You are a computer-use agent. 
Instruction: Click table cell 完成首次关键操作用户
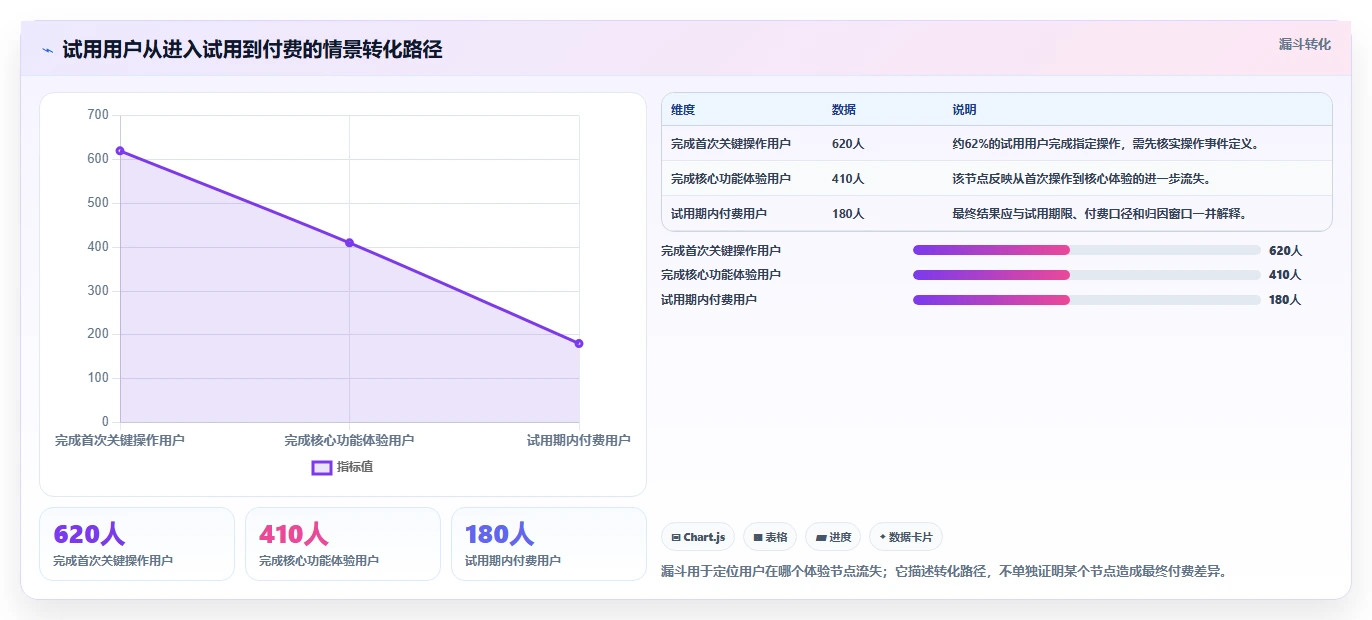731,144
